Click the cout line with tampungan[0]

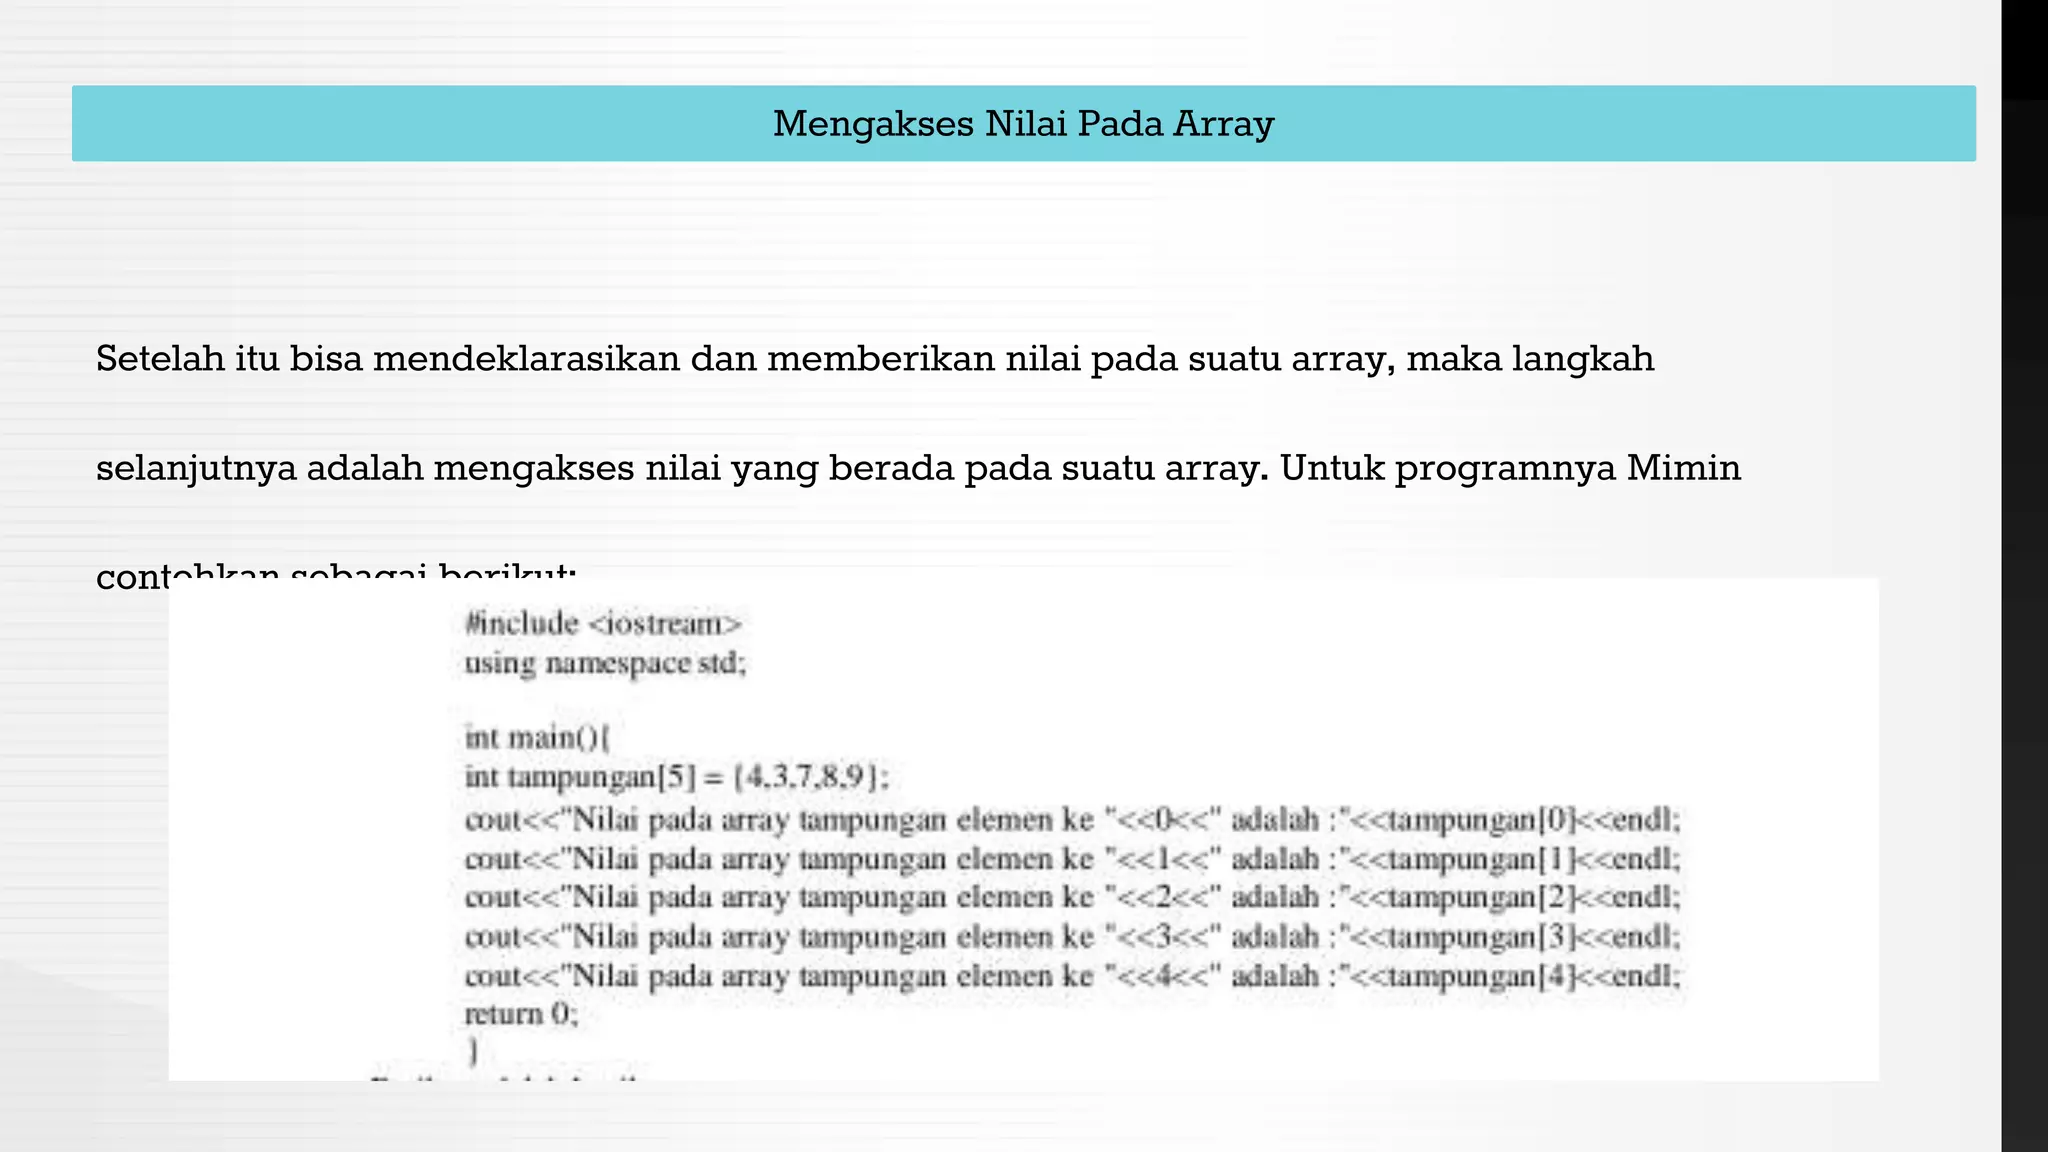click(x=1073, y=820)
